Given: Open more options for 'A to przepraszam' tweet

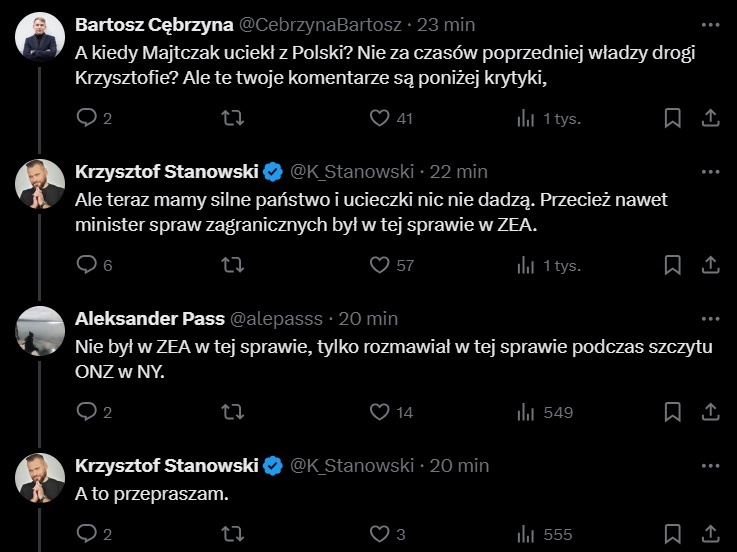Looking at the screenshot, I should click(710, 465).
